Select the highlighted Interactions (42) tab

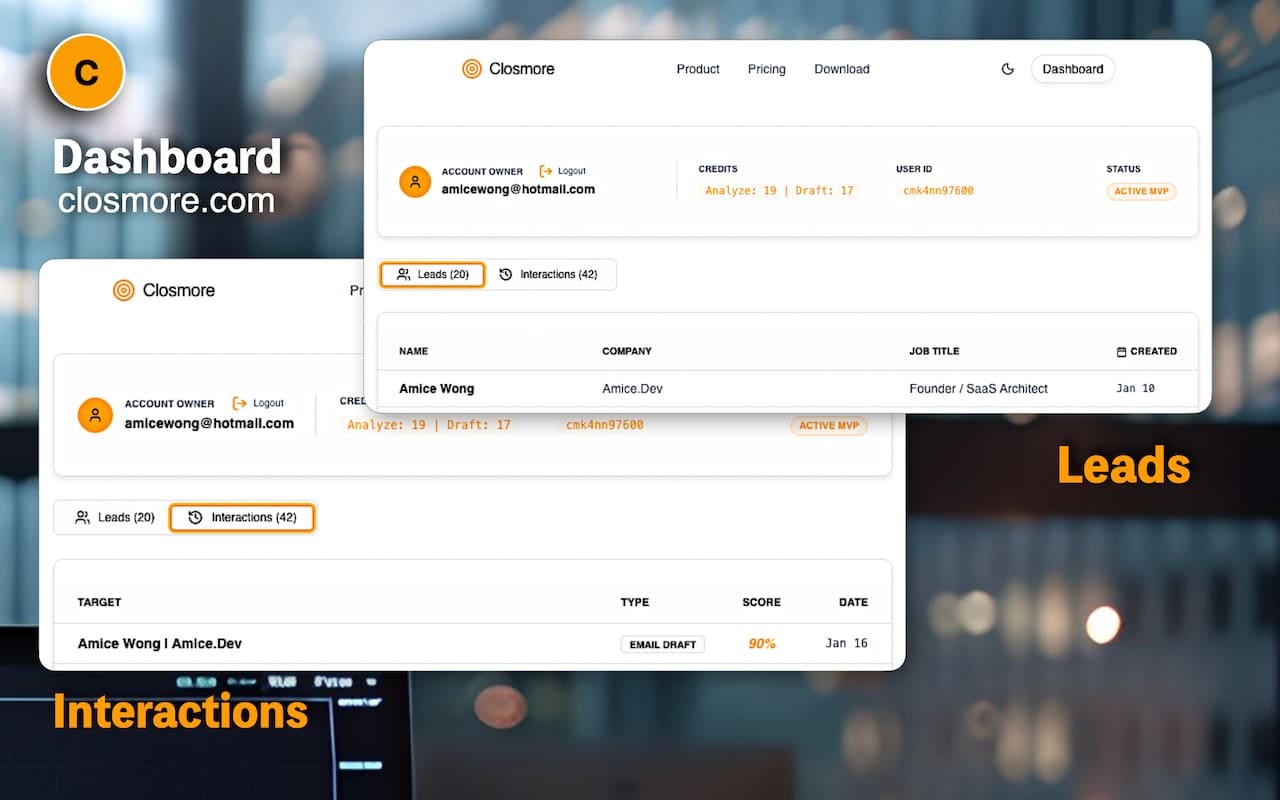pos(242,517)
